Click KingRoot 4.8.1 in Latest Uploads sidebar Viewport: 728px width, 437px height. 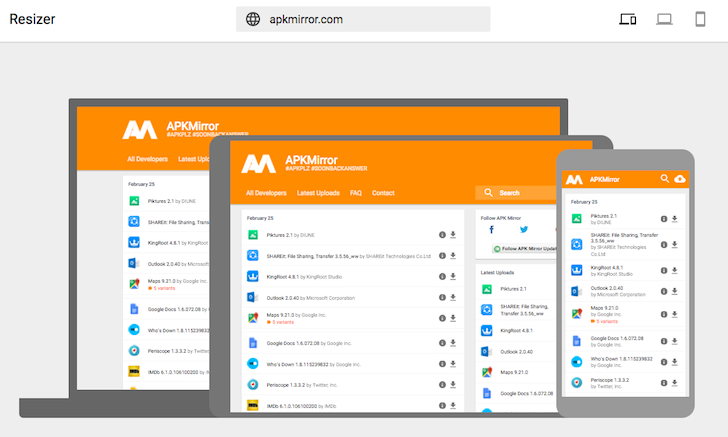516,331
